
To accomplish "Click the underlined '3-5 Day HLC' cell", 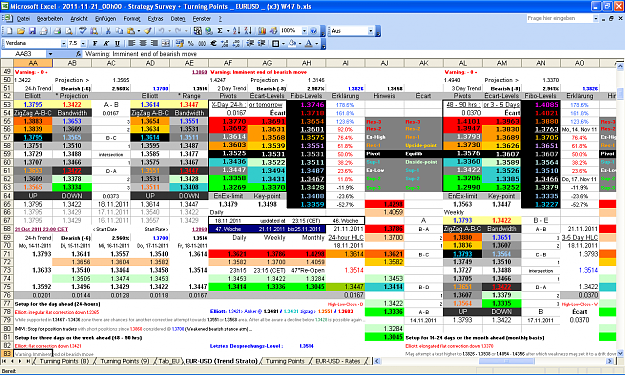I will click(579, 238).
